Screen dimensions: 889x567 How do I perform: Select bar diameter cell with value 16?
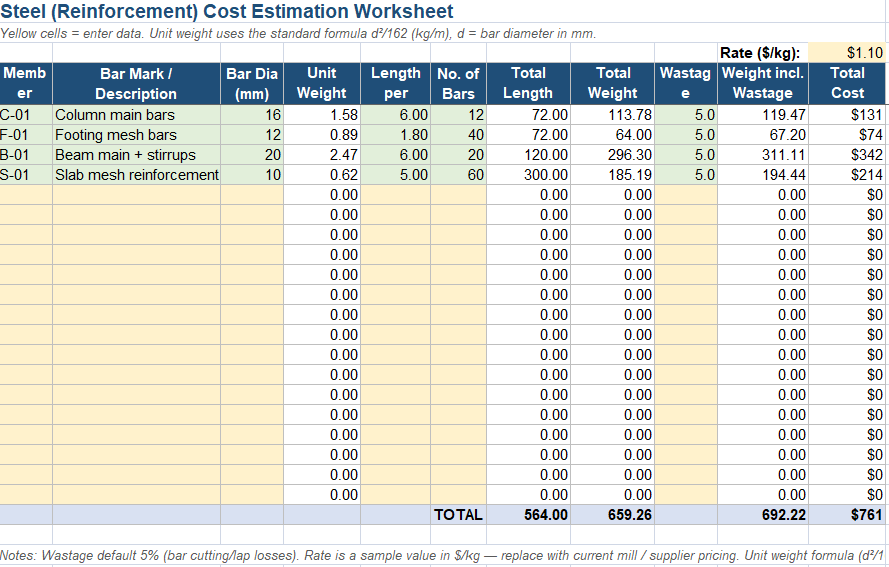tap(252, 115)
